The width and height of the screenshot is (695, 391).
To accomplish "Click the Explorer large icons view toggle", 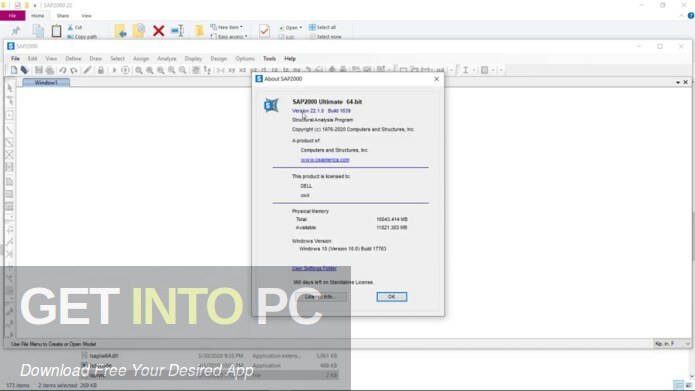I will tap(689, 385).
